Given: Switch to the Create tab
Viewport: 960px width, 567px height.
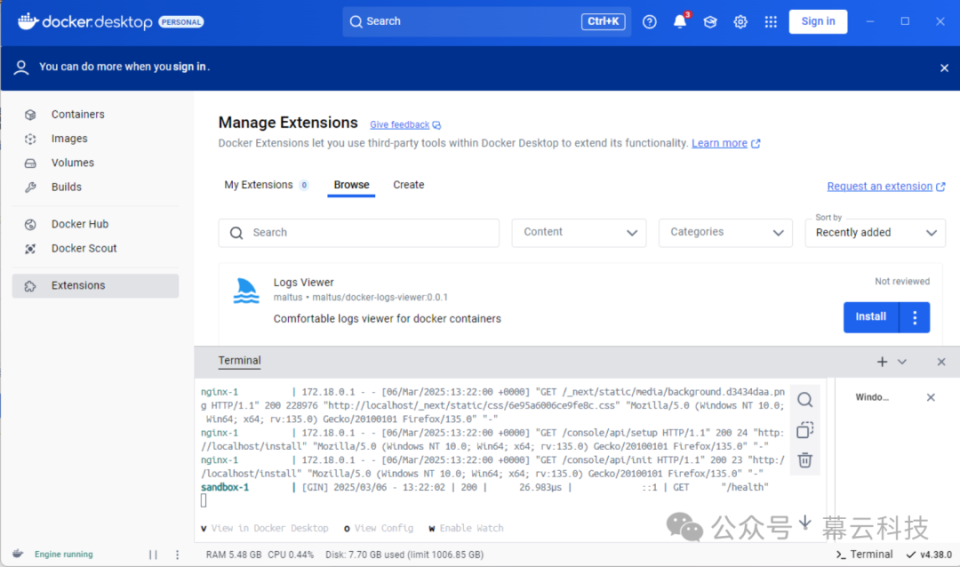Looking at the screenshot, I should [408, 185].
